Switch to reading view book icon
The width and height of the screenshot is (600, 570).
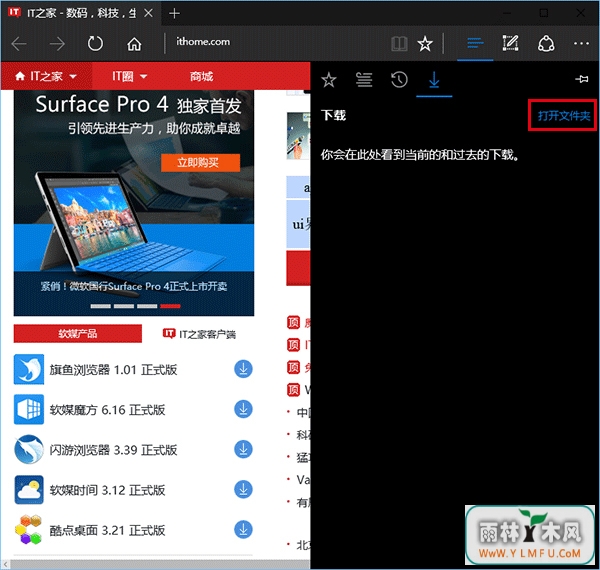[x=399, y=44]
